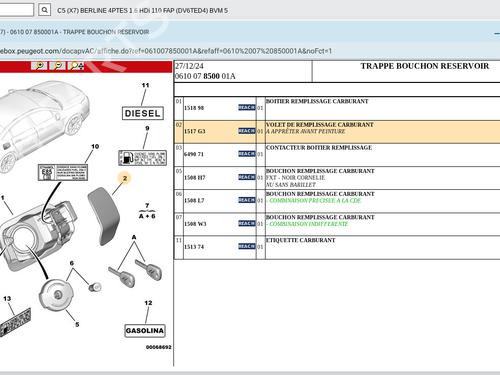The height and width of the screenshot is (375, 500).
Task: Open REACH badge for part 1513 74
Action: 247,246
